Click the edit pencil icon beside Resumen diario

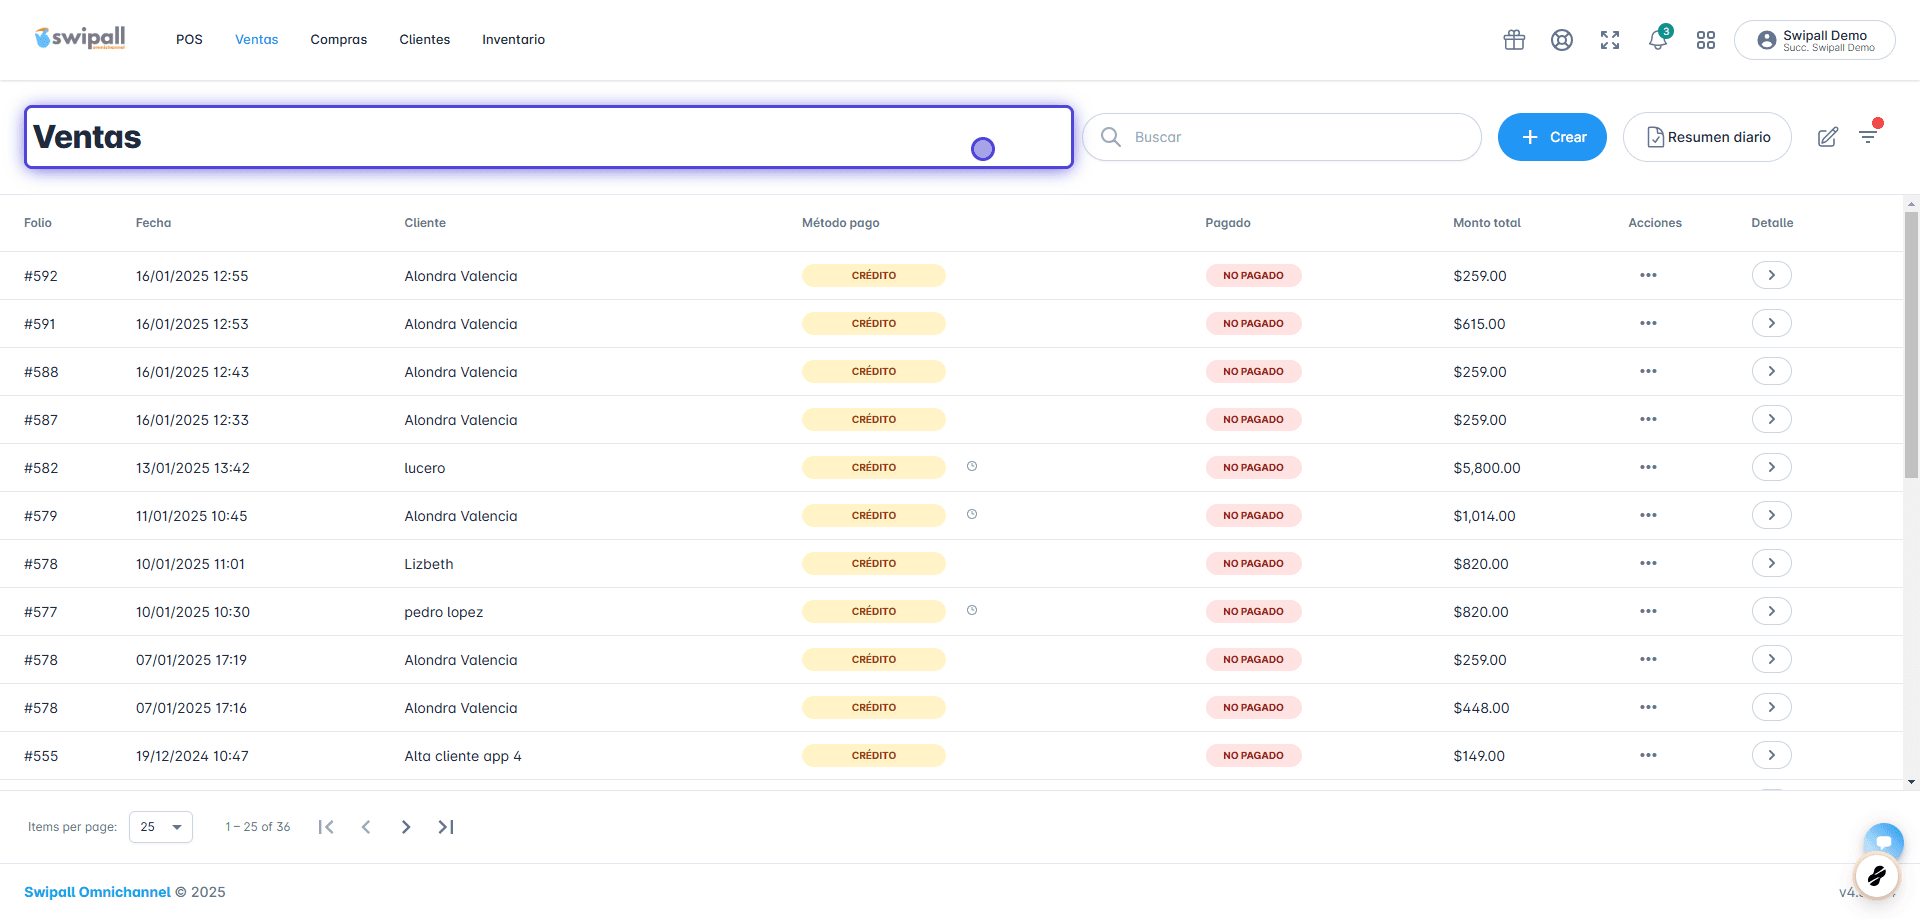pos(1828,137)
